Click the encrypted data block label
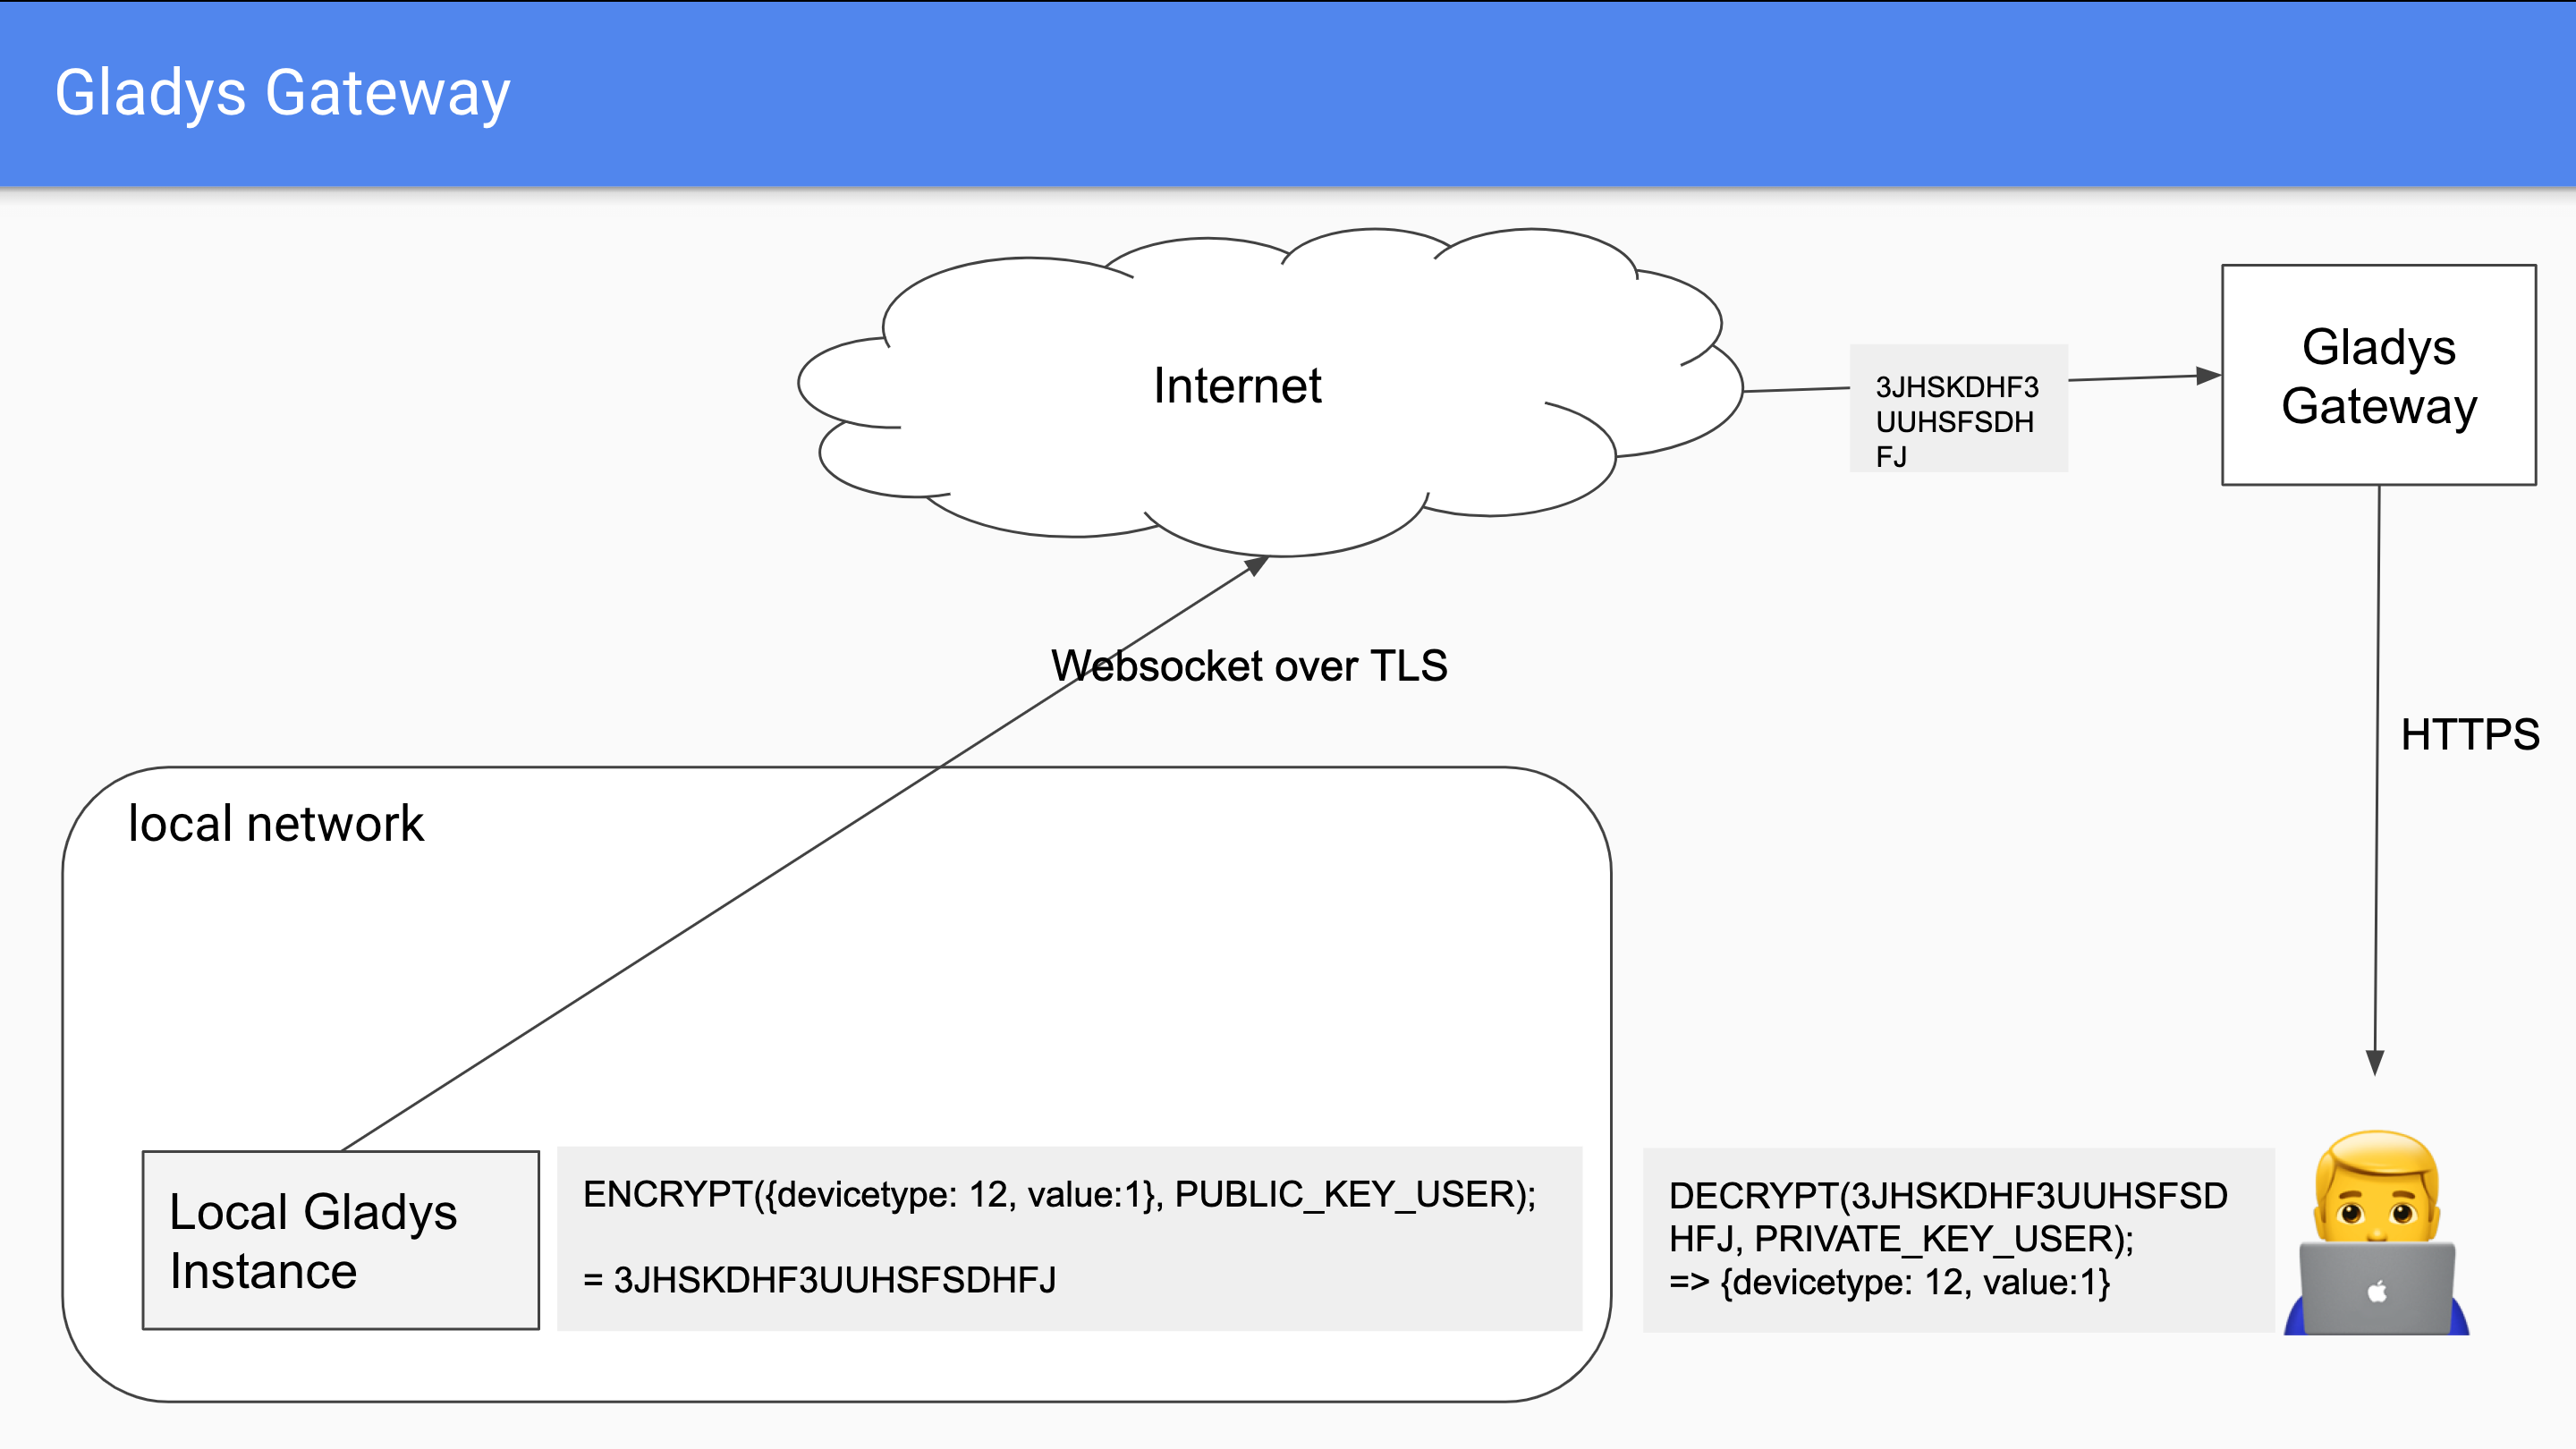Viewport: 2576px width, 1449px height. [1961, 419]
